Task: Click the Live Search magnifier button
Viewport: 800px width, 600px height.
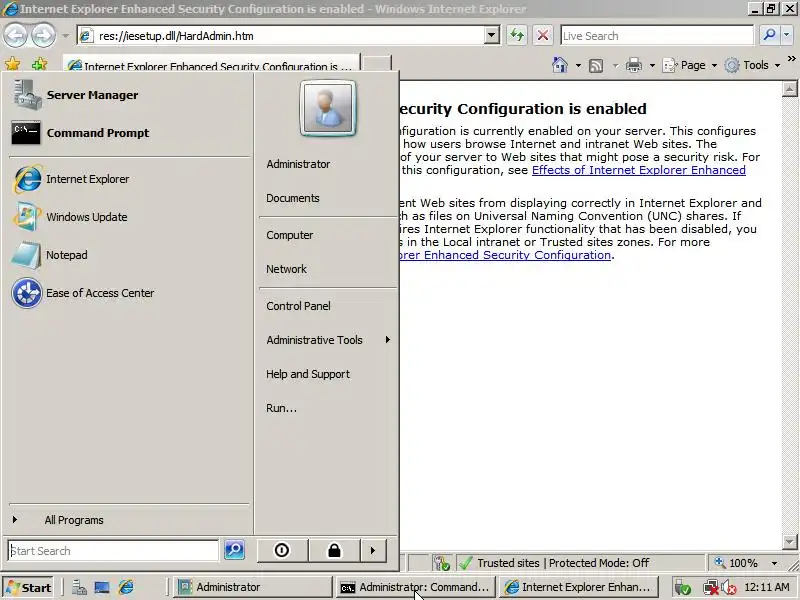Action: (768, 35)
